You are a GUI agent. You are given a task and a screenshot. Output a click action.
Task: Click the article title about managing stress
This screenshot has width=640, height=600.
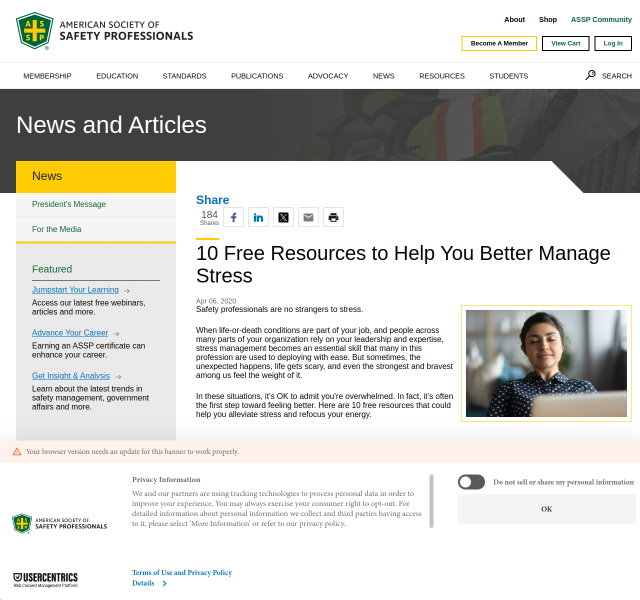coord(403,264)
